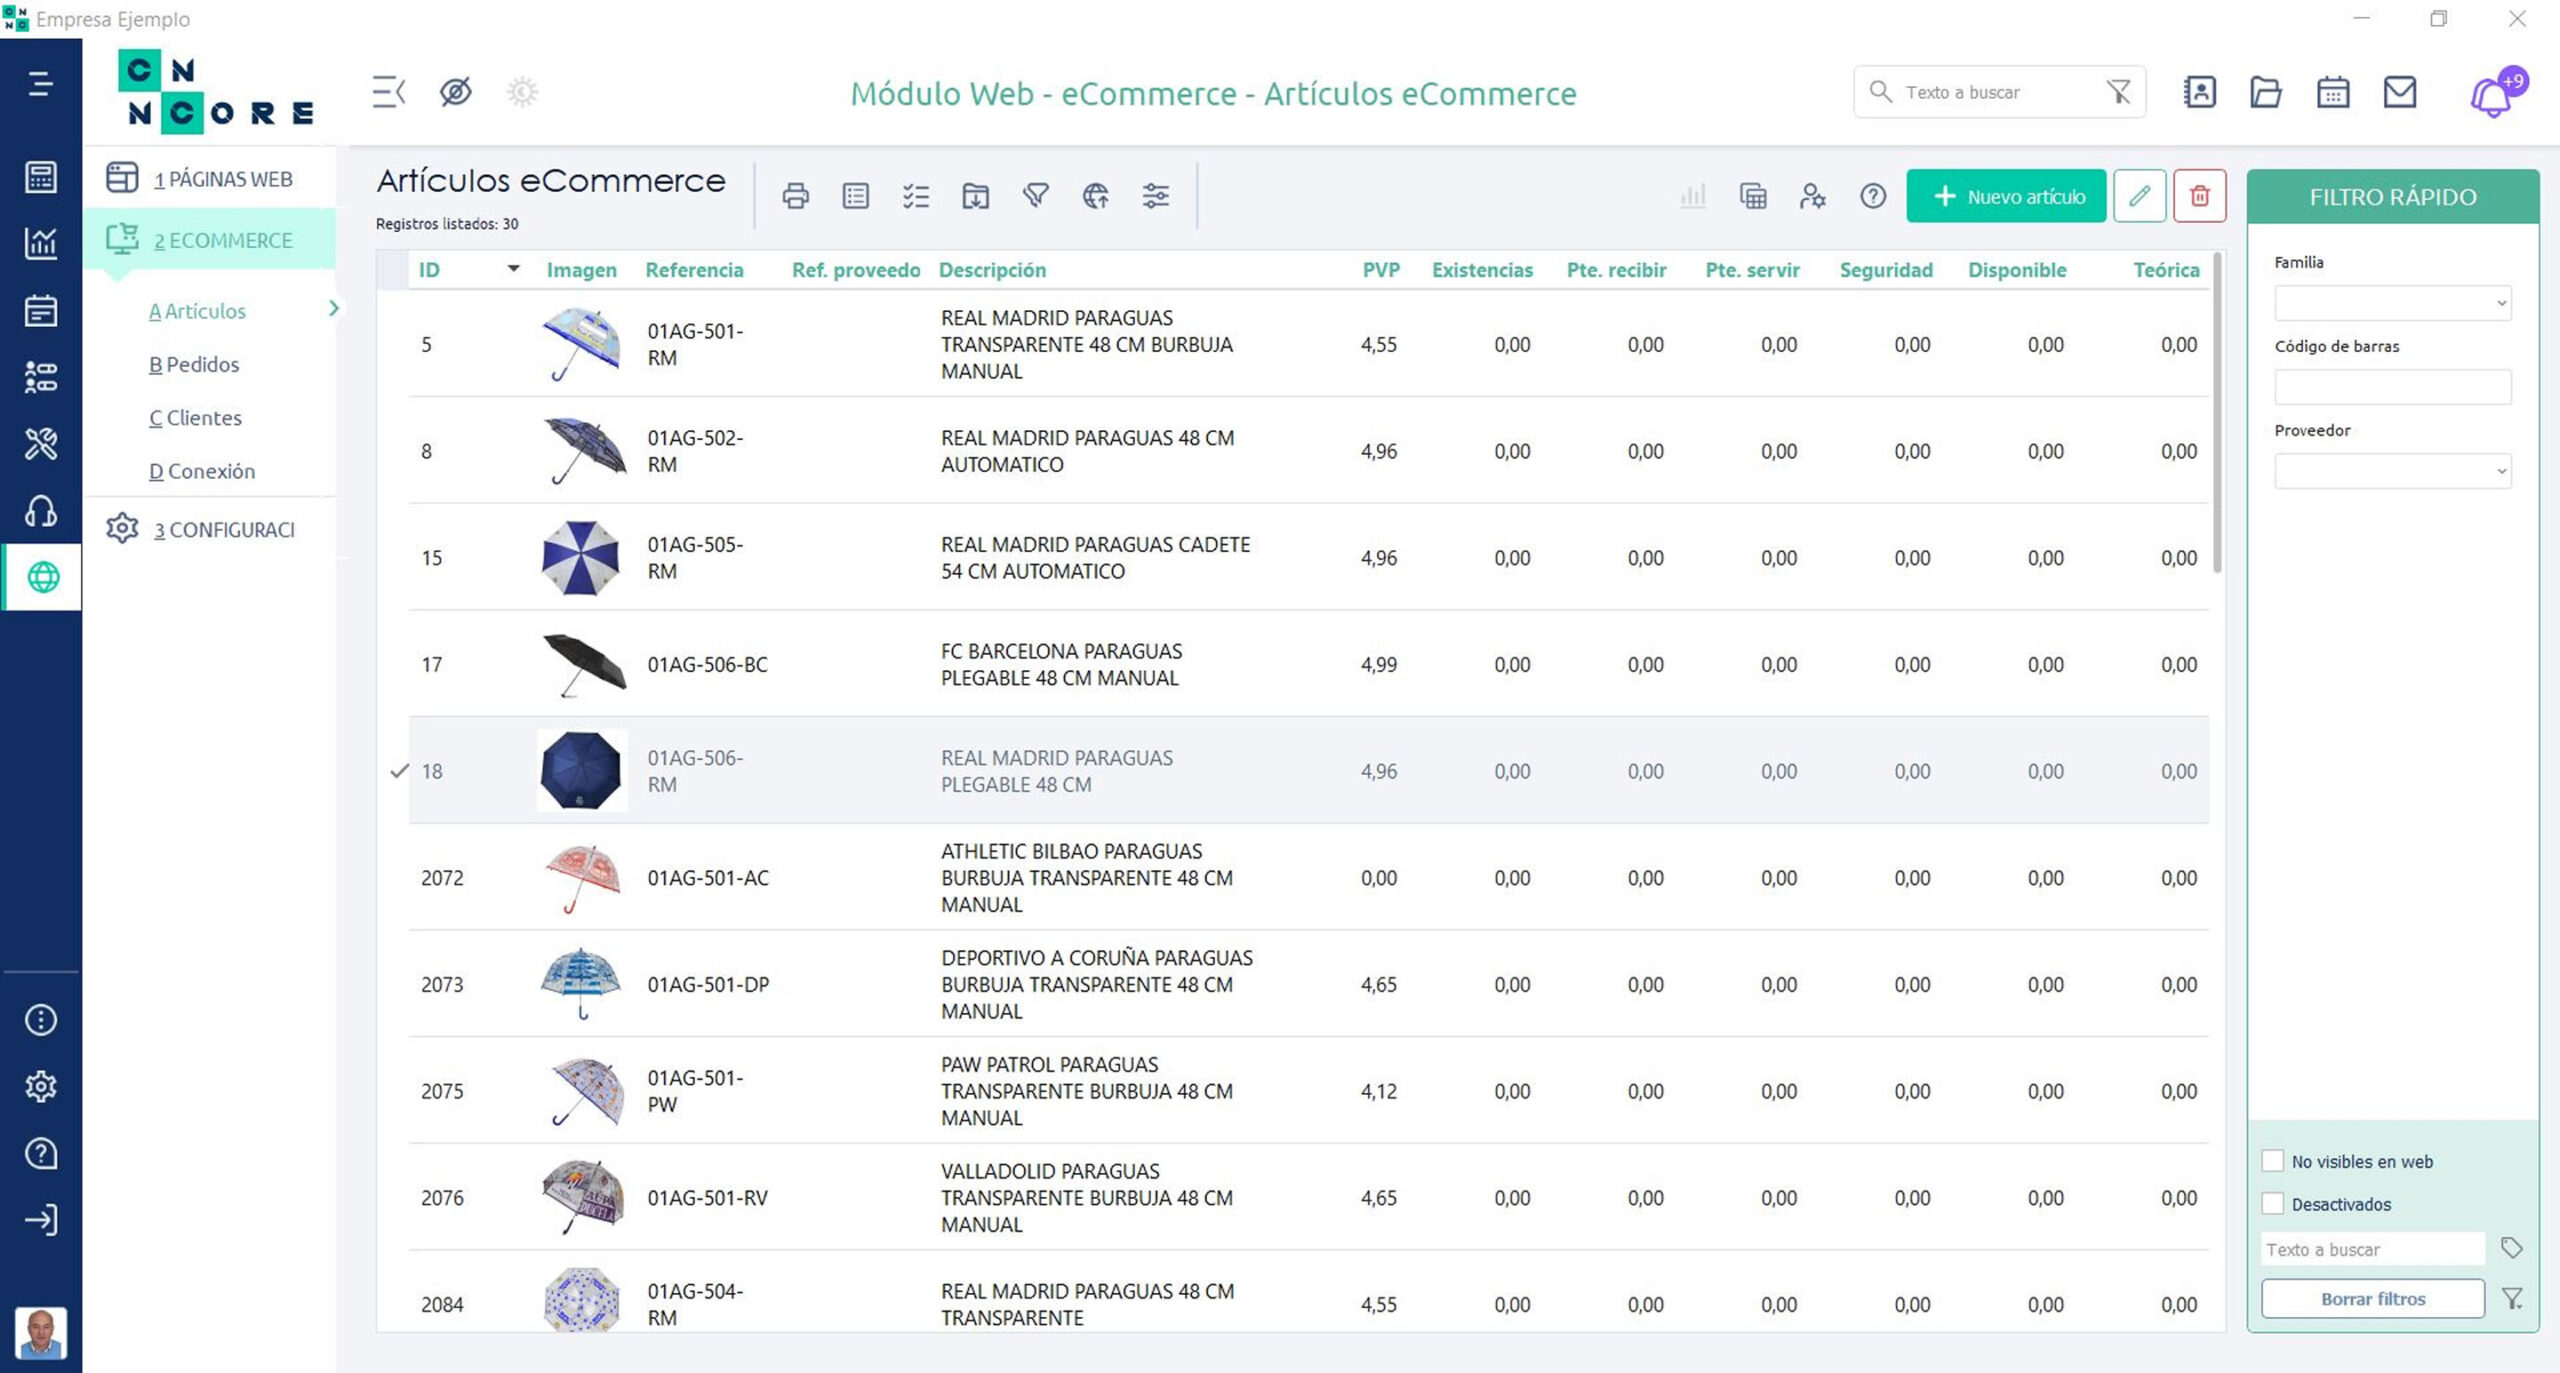Screen dimensions: 2560x1373
Task: Sort by the Referencia column header
Action: point(694,270)
